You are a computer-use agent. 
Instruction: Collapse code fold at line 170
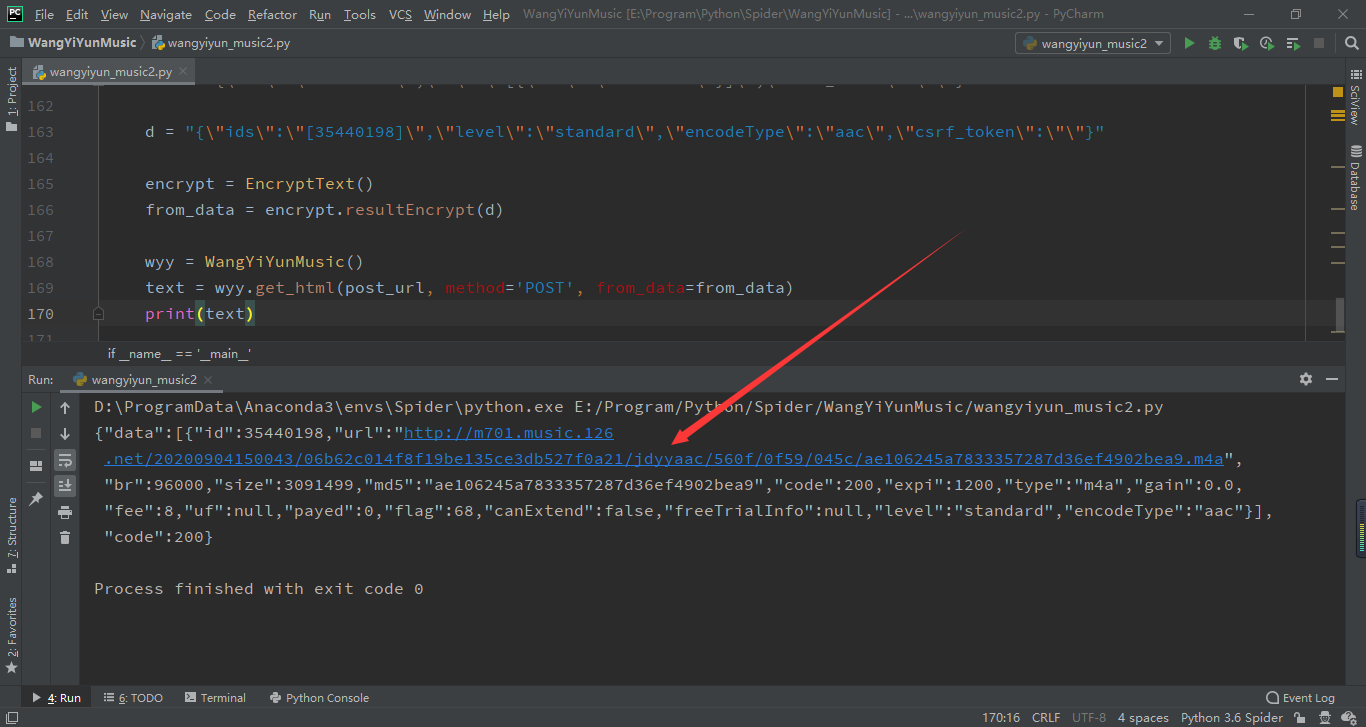pos(98,314)
